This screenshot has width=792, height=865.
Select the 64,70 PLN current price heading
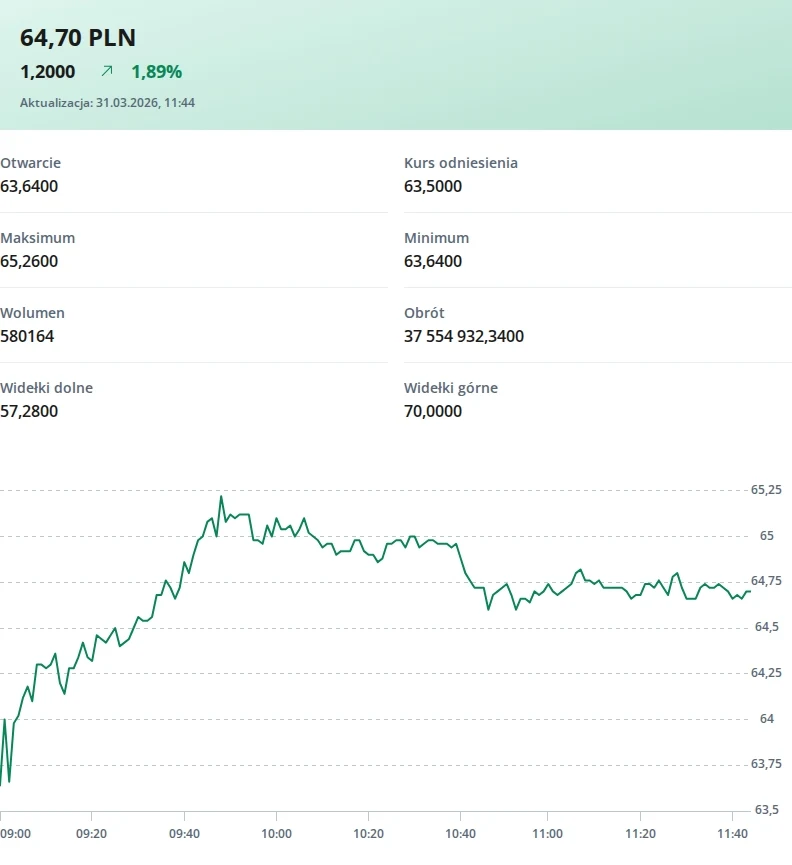[x=78, y=38]
